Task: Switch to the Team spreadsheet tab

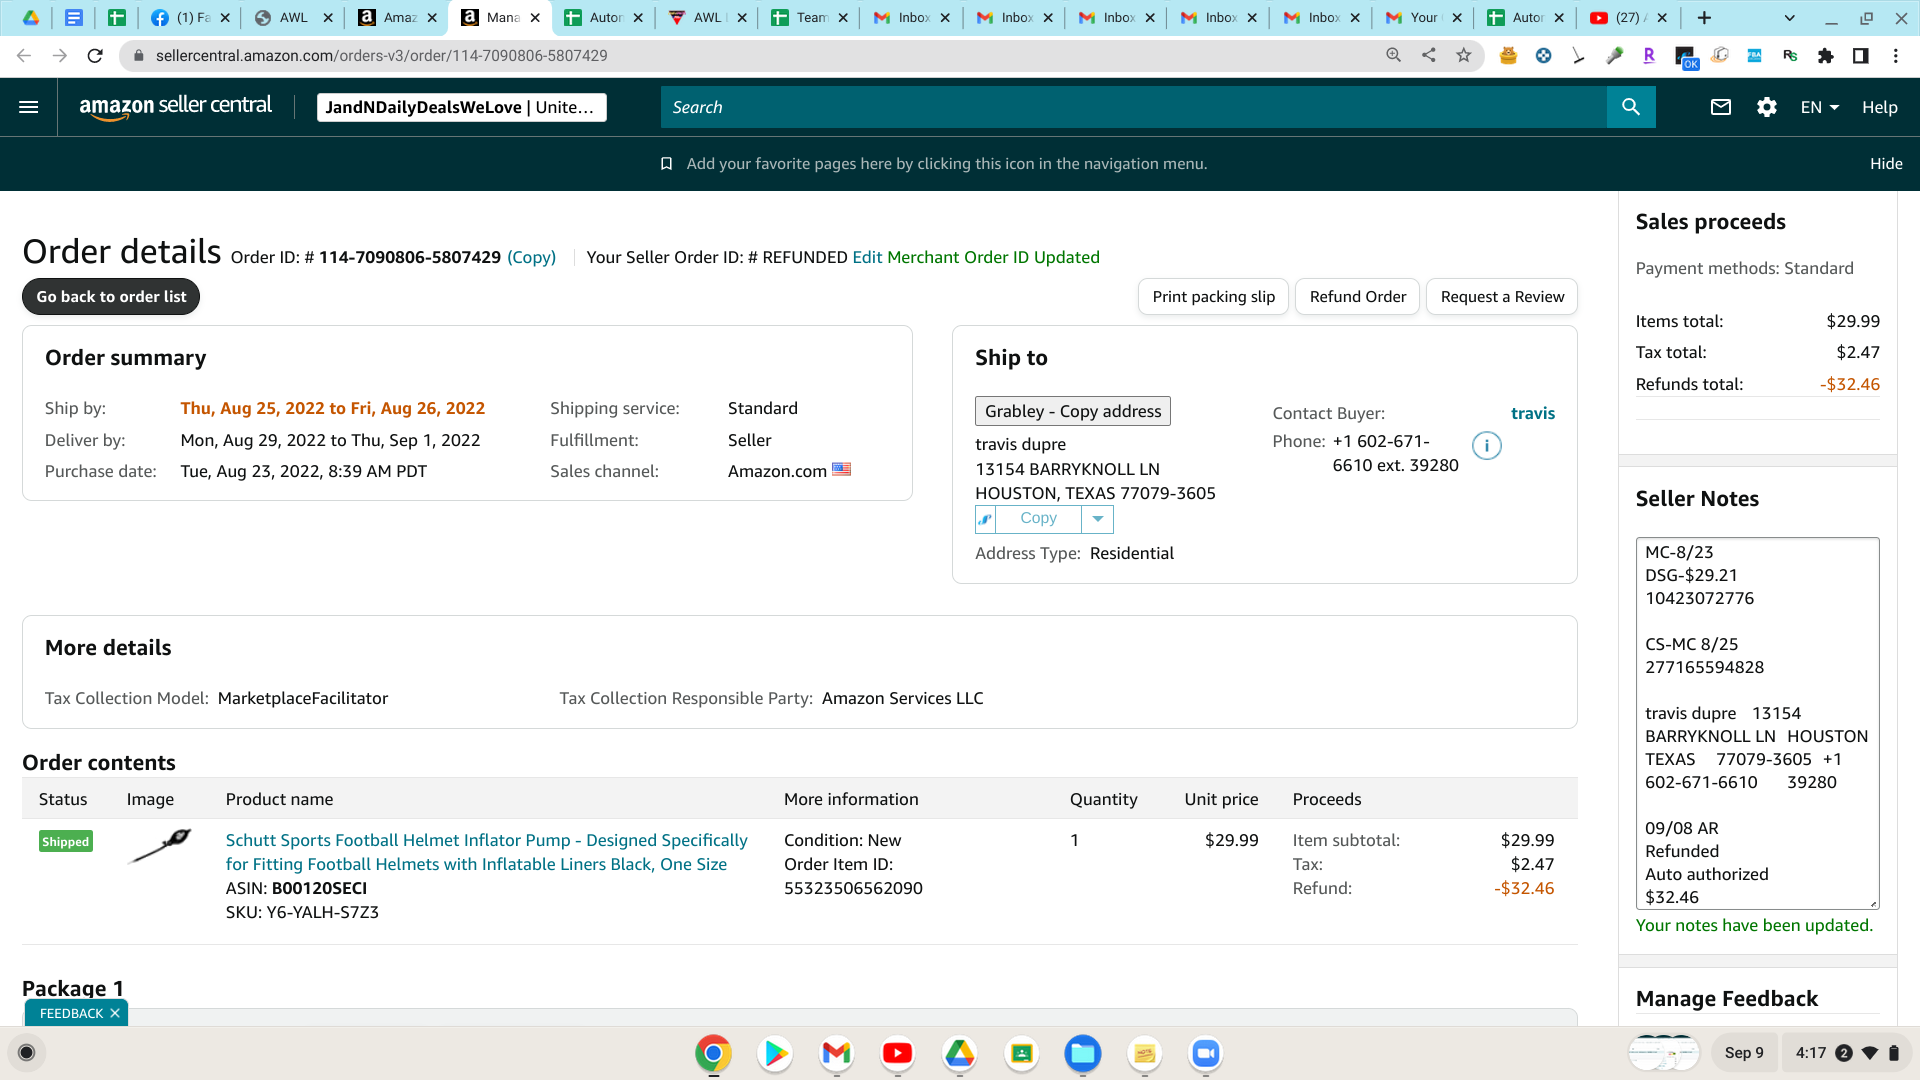Action: (x=809, y=18)
